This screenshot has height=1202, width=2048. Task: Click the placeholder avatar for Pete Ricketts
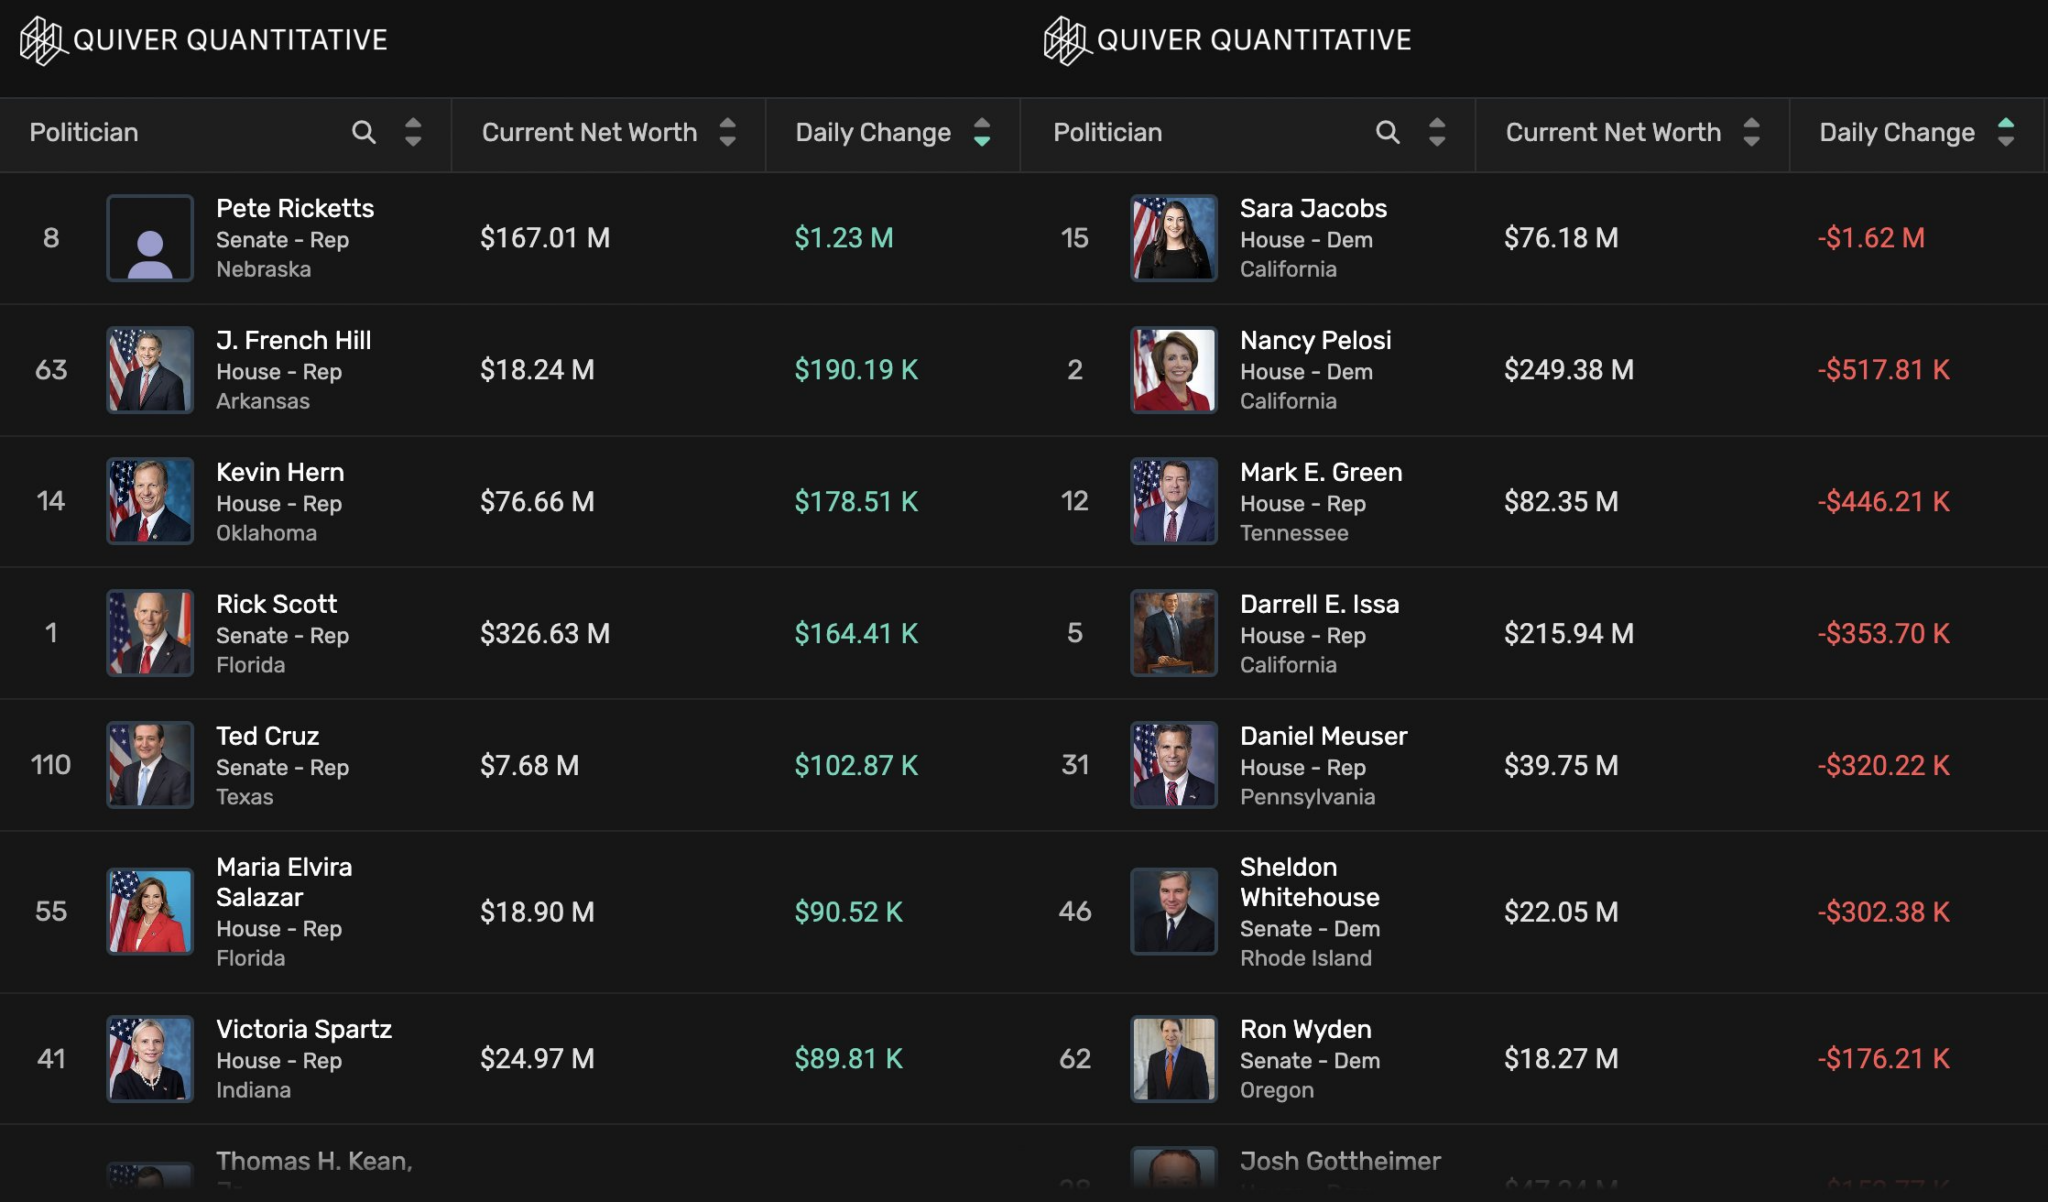pos(150,238)
